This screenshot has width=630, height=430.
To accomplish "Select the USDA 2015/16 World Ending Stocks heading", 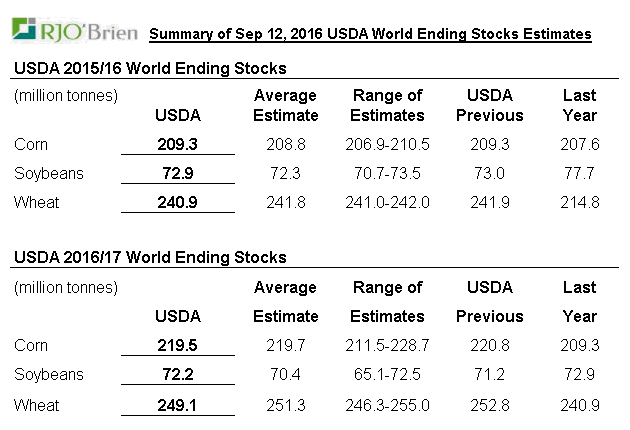I will pyautogui.click(x=150, y=69).
